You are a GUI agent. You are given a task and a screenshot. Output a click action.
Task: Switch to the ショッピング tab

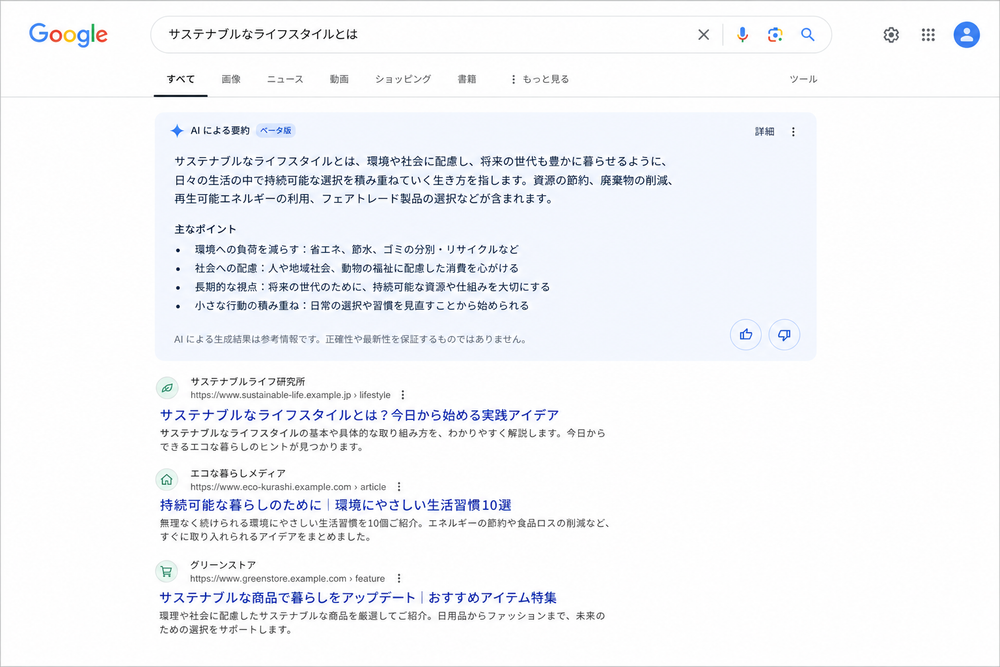(x=403, y=79)
